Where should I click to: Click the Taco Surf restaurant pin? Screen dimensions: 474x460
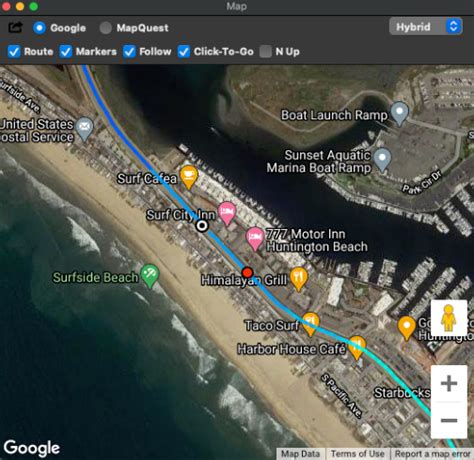[x=310, y=324]
